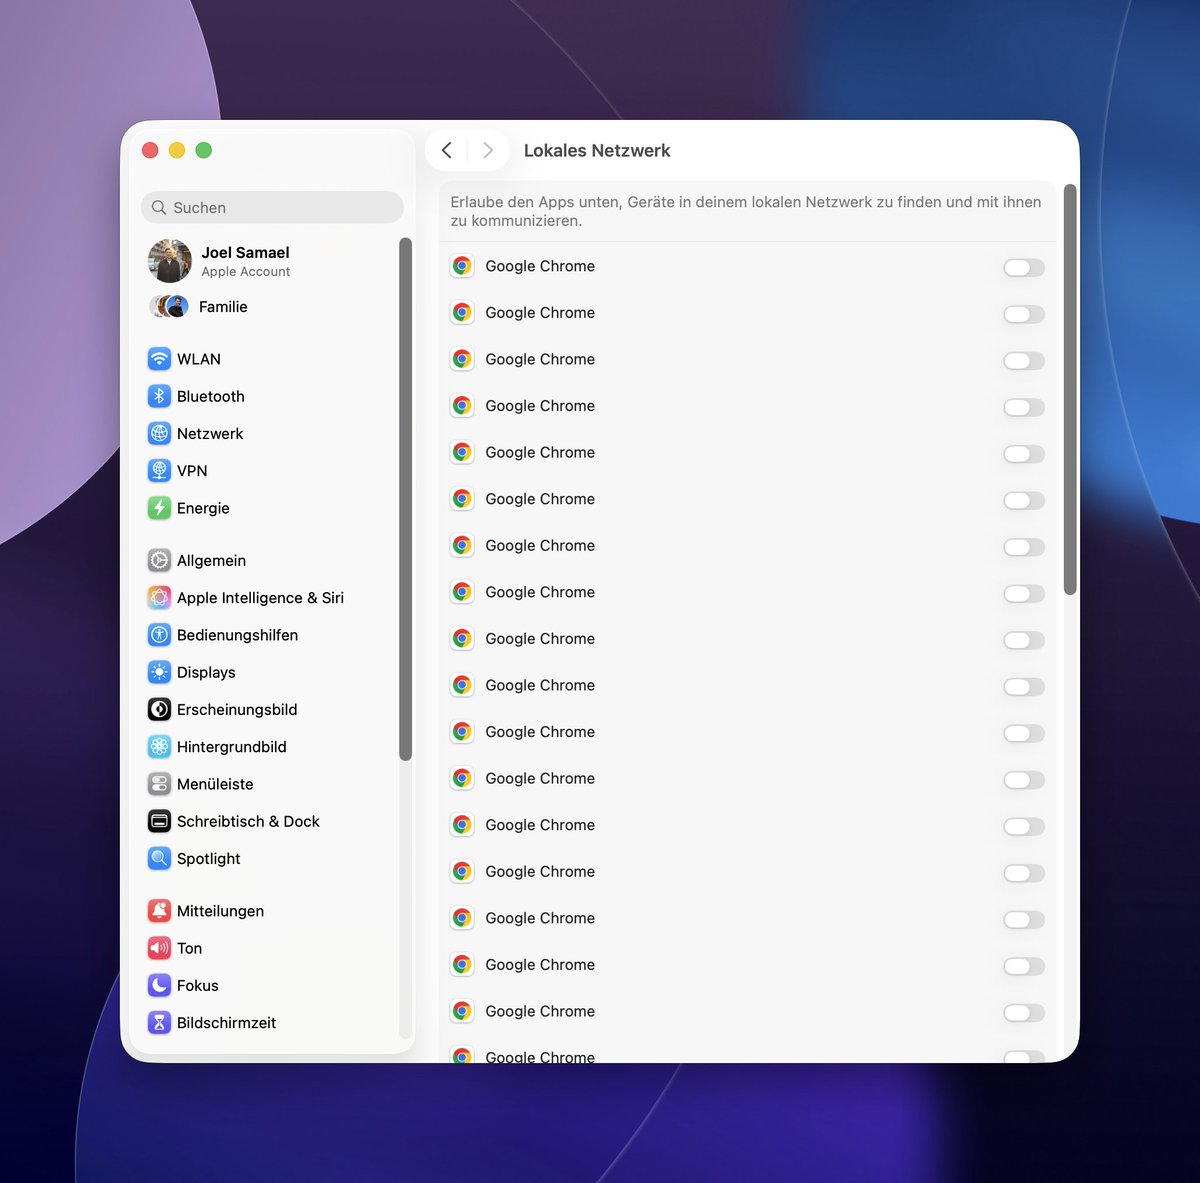This screenshot has width=1200, height=1183.
Task: Open the Allgemein gear icon
Action: pos(159,560)
